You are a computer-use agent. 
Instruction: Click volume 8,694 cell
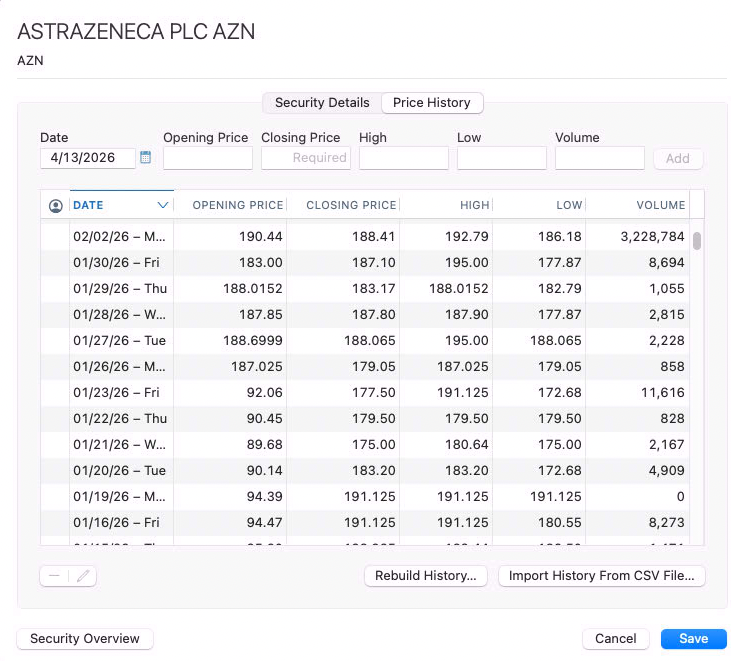[x=667, y=263]
